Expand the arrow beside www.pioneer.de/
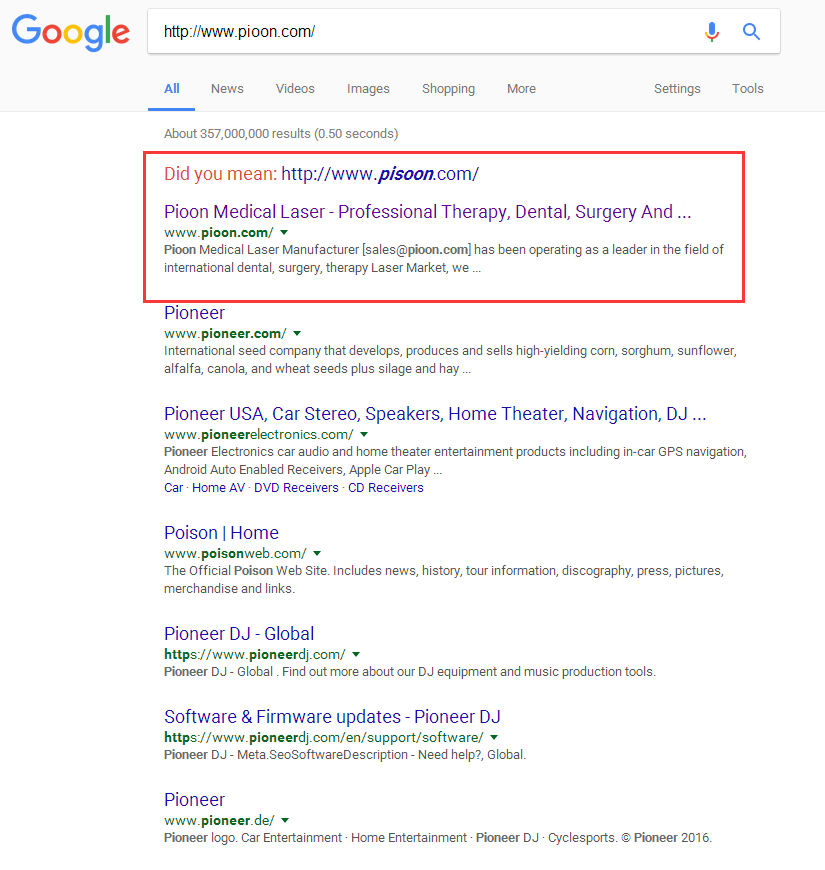The width and height of the screenshot is (825, 870). pos(285,820)
